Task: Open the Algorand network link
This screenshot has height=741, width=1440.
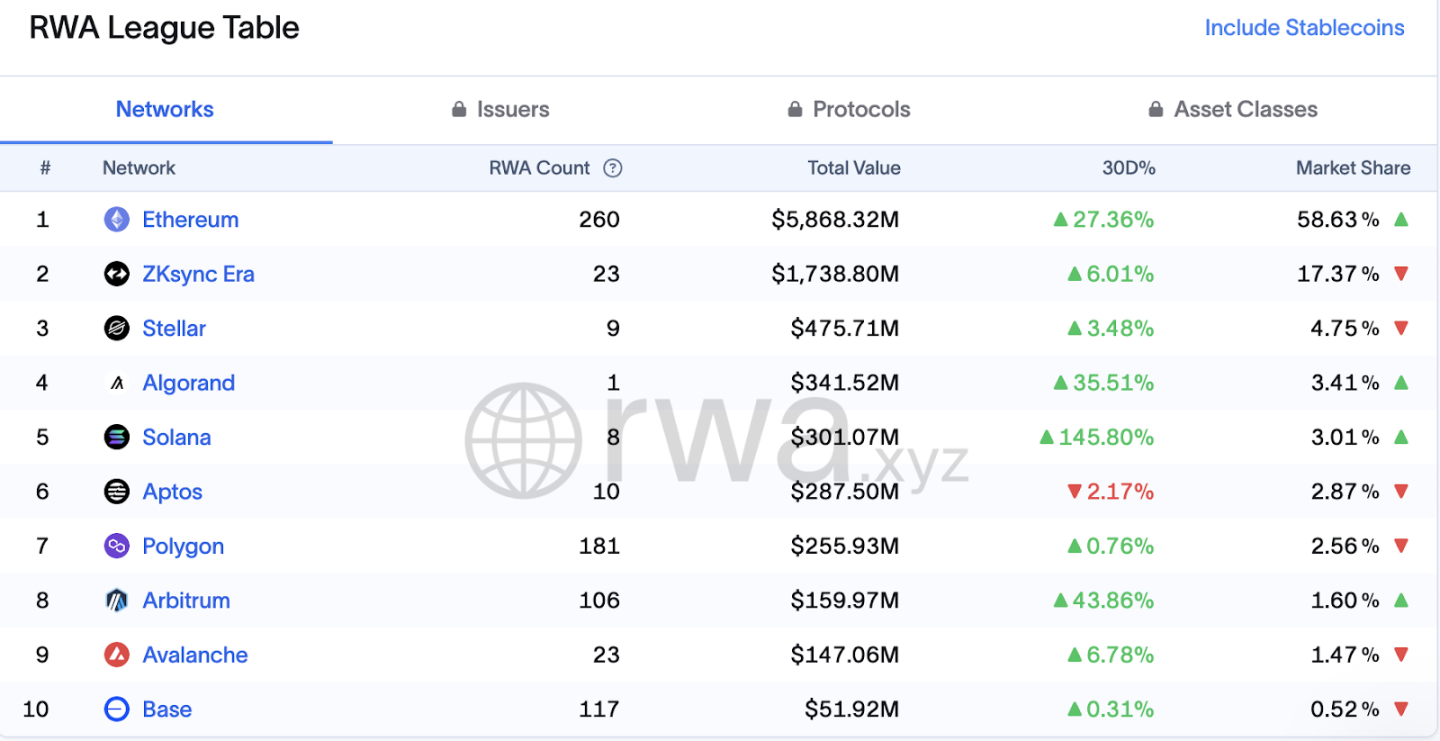Action: pyautogui.click(x=188, y=383)
